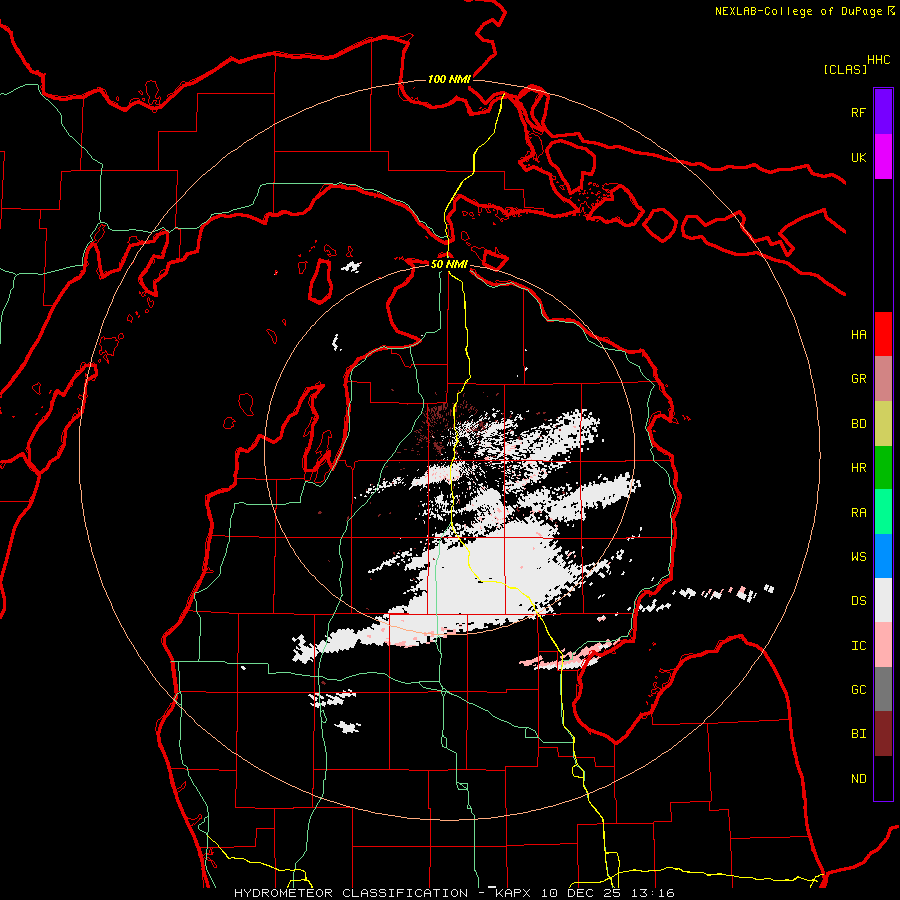Click the GC legend label
Screen dimensions: 900x900
pyautogui.click(x=858, y=690)
